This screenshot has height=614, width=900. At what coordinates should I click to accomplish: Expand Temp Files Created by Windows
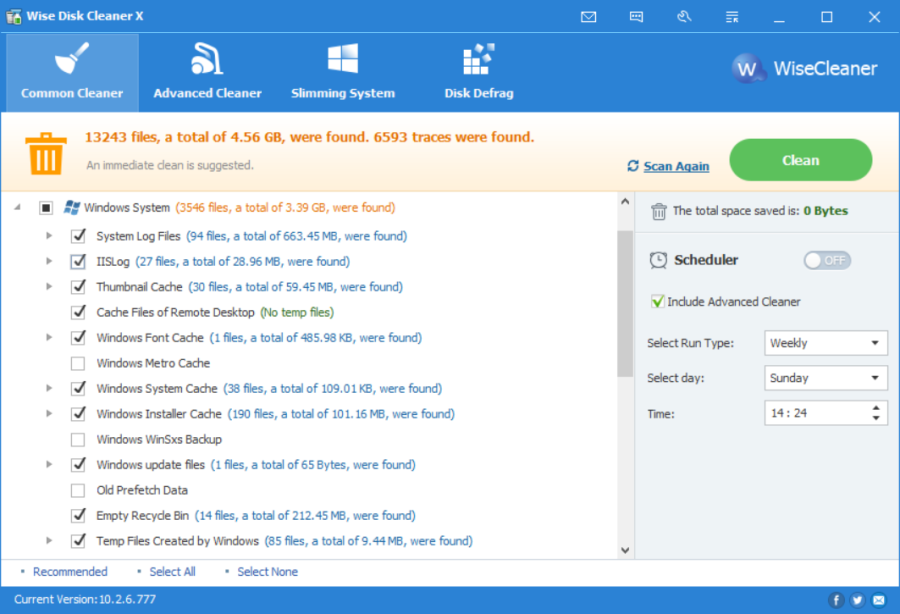tap(49, 541)
